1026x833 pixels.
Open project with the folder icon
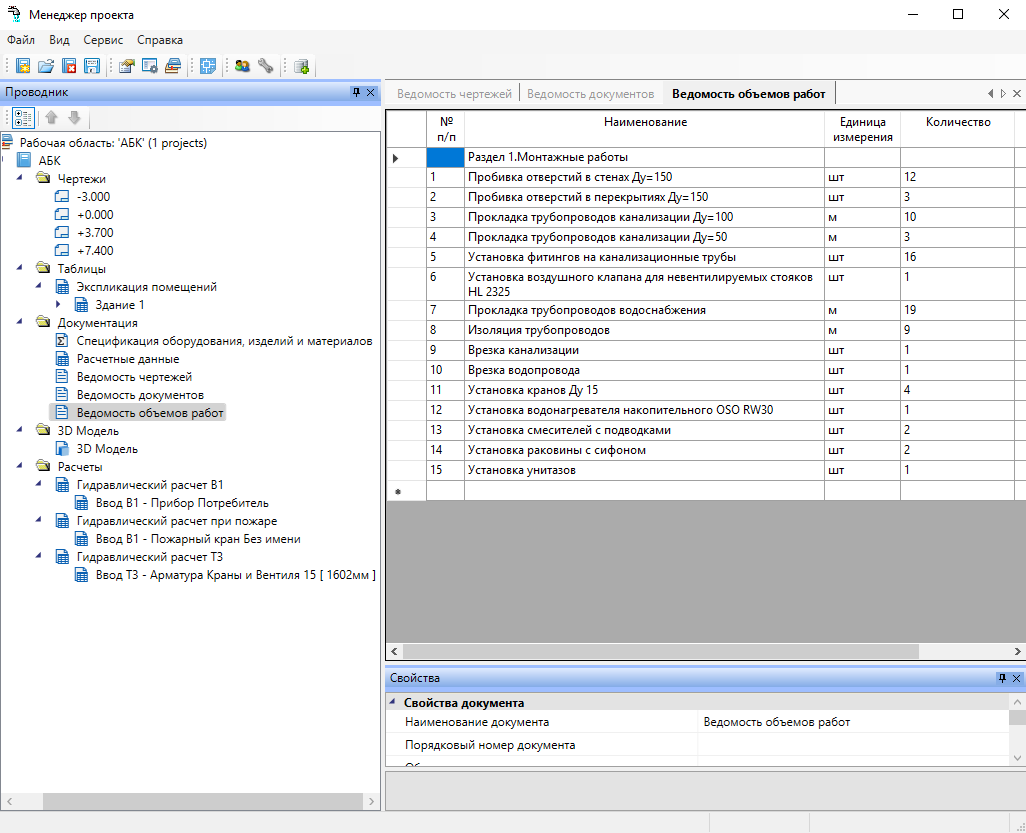coord(46,66)
